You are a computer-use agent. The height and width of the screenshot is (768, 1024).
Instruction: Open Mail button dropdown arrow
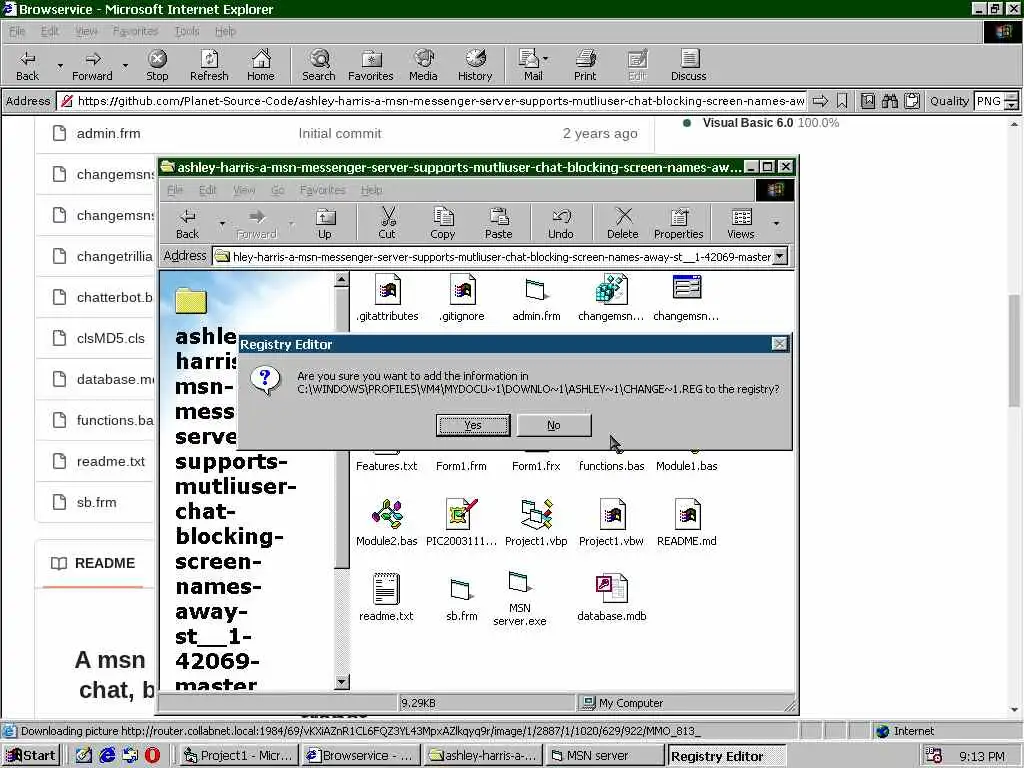tap(545, 59)
